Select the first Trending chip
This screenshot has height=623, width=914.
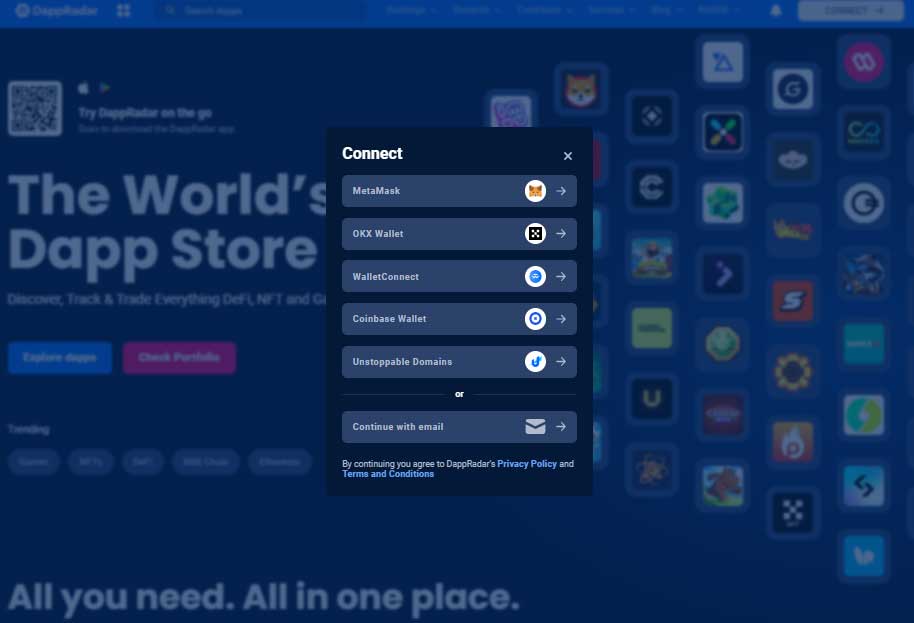click(33, 462)
